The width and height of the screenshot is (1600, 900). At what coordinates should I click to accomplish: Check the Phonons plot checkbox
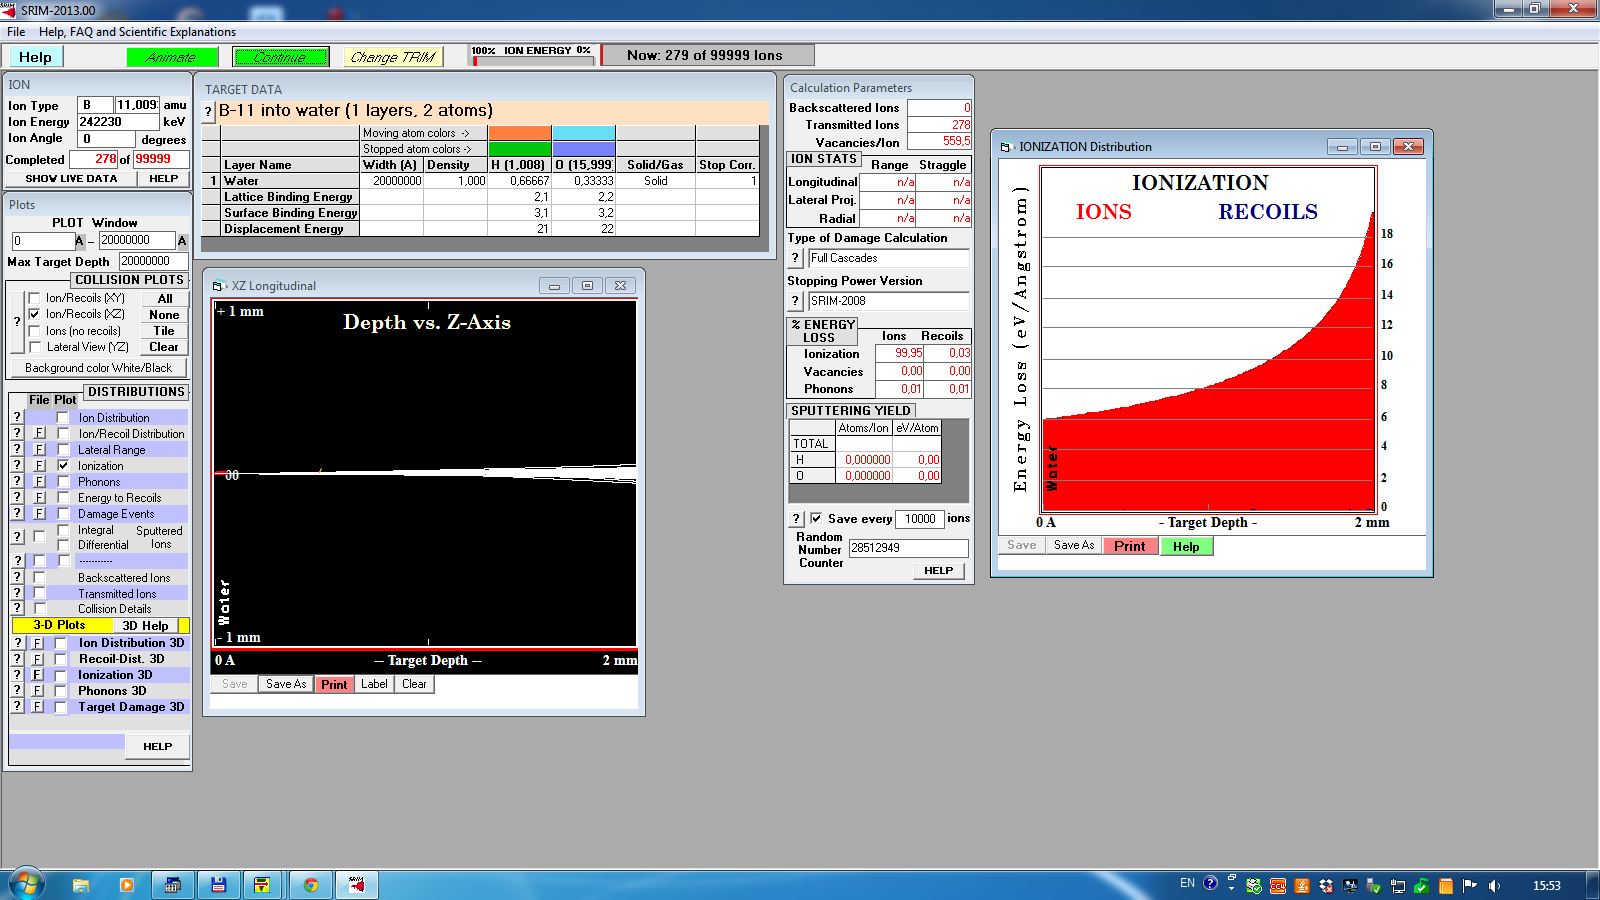(x=64, y=482)
